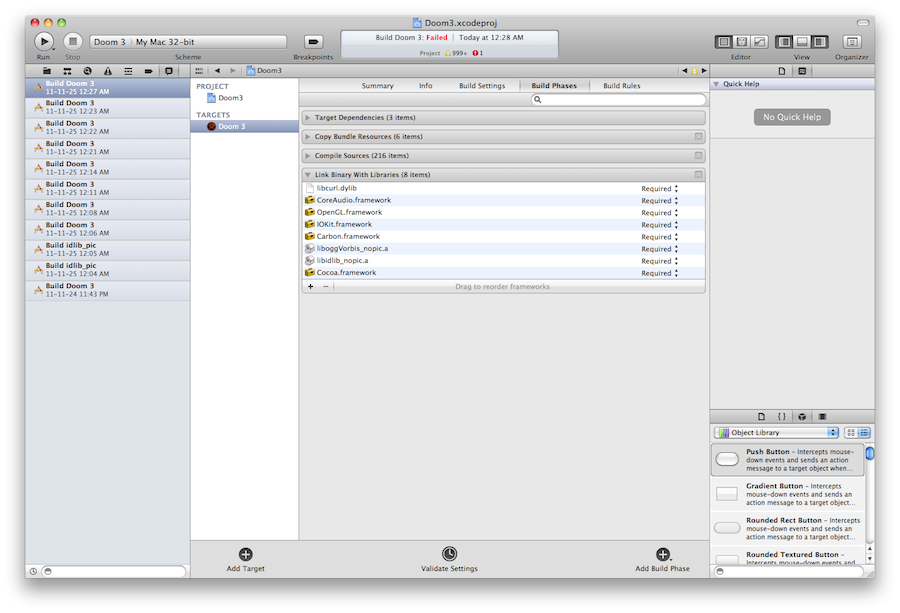This screenshot has width=900, height=613.
Task: Show the Object library cube icon
Action: pos(802,417)
